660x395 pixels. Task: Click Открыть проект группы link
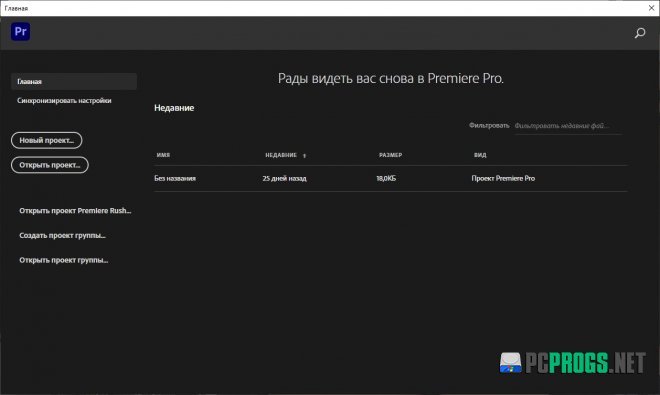(x=64, y=260)
